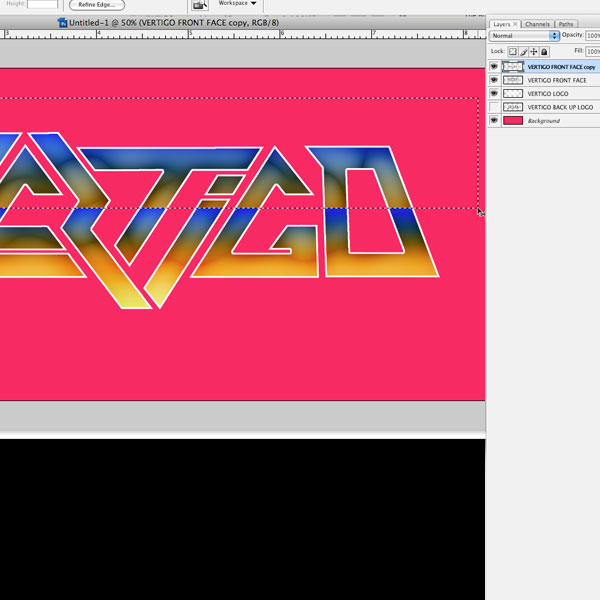Image resolution: width=600 pixels, height=600 pixels.
Task: Click the Refine Edge button
Action: pos(97,5)
